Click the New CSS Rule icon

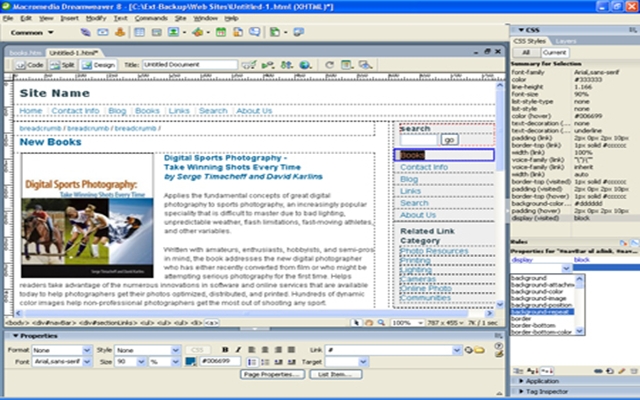[x=609, y=371]
